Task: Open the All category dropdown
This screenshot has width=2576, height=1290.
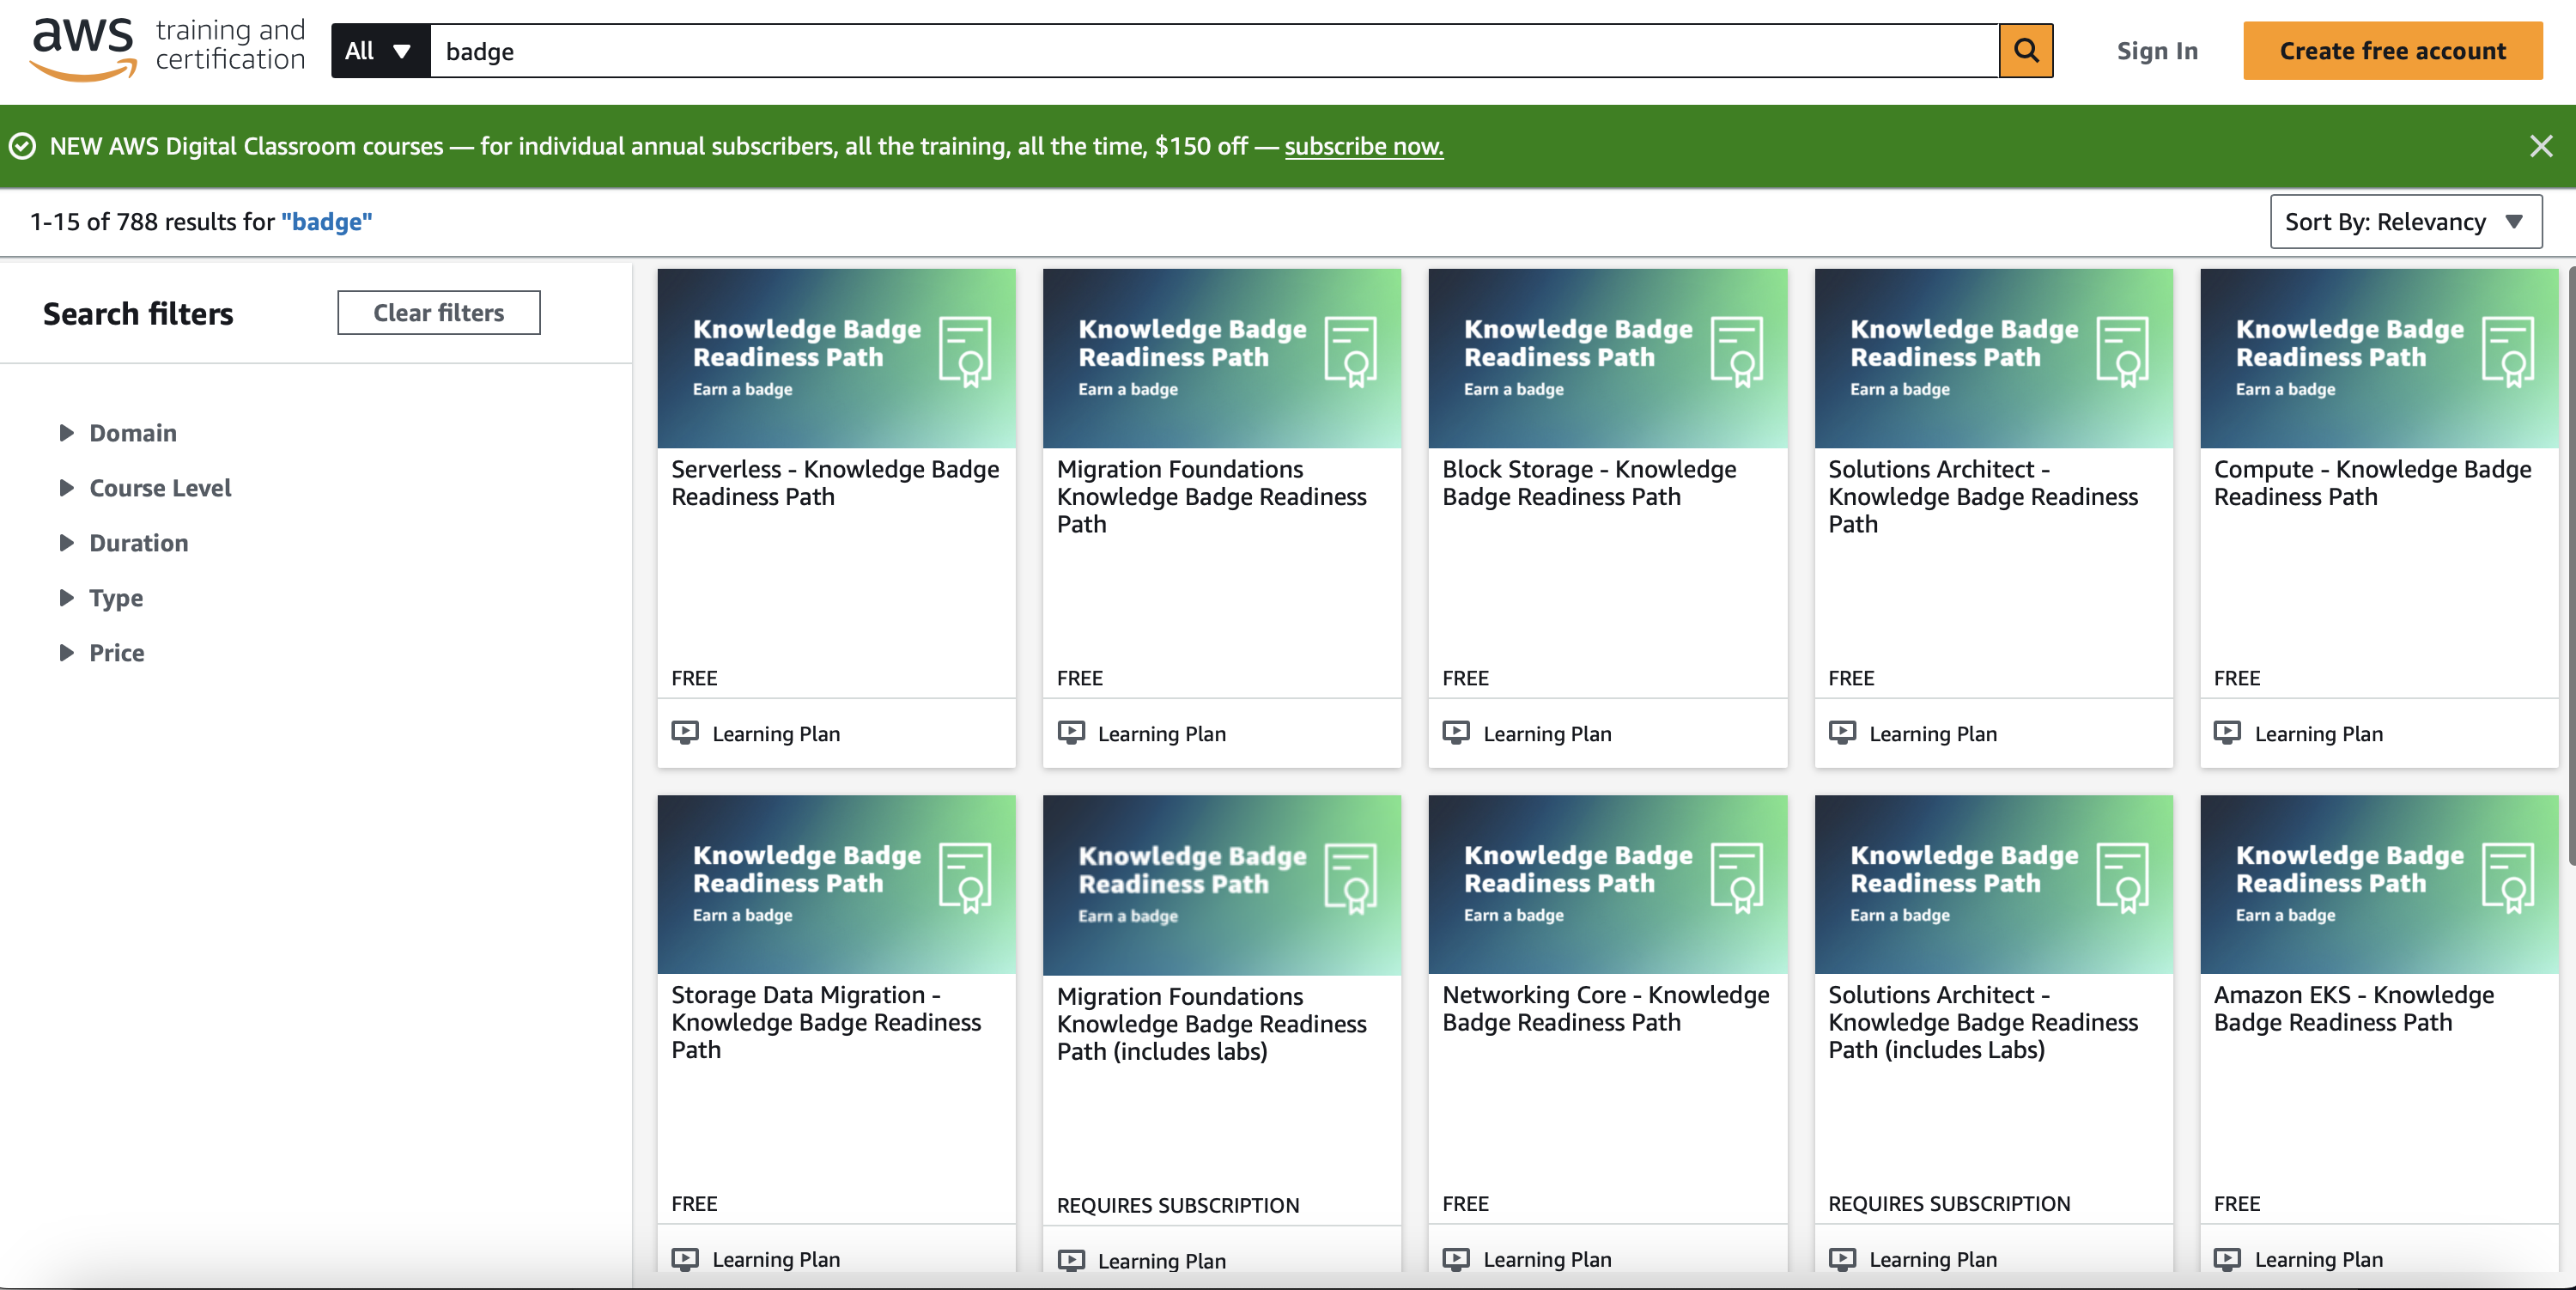Action: [380, 51]
